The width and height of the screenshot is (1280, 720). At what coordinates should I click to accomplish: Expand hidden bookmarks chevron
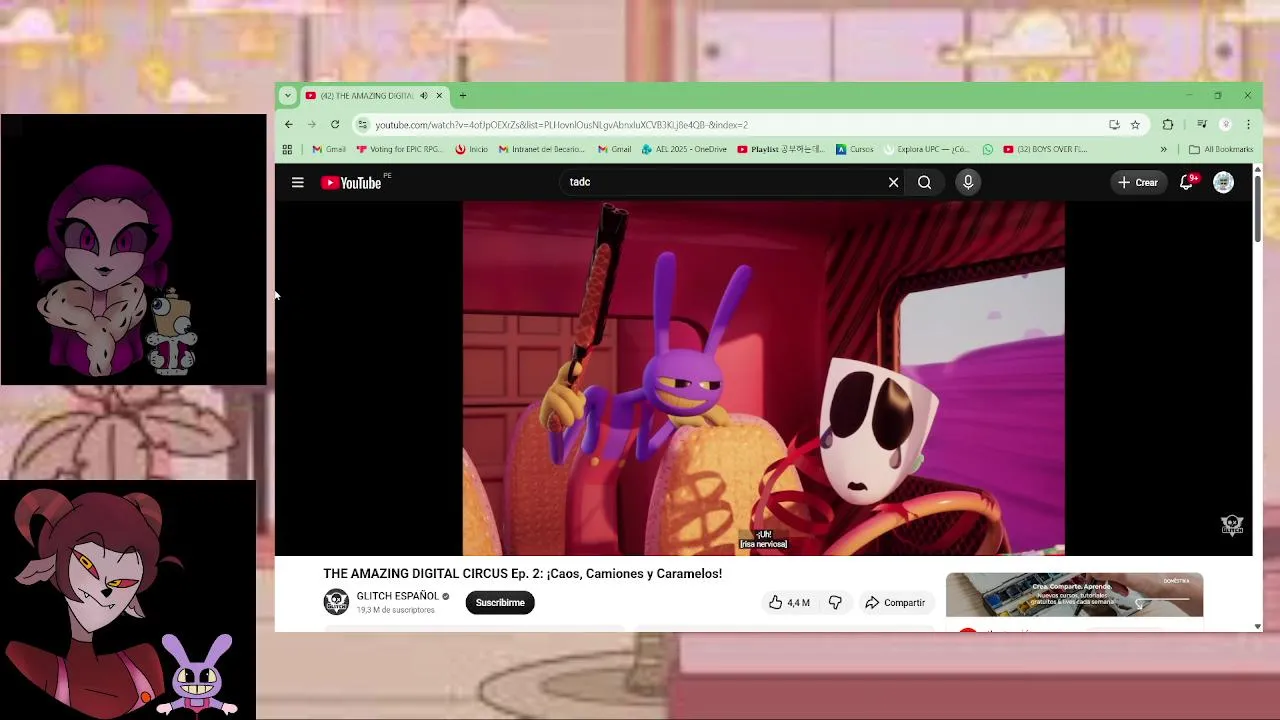(1163, 149)
